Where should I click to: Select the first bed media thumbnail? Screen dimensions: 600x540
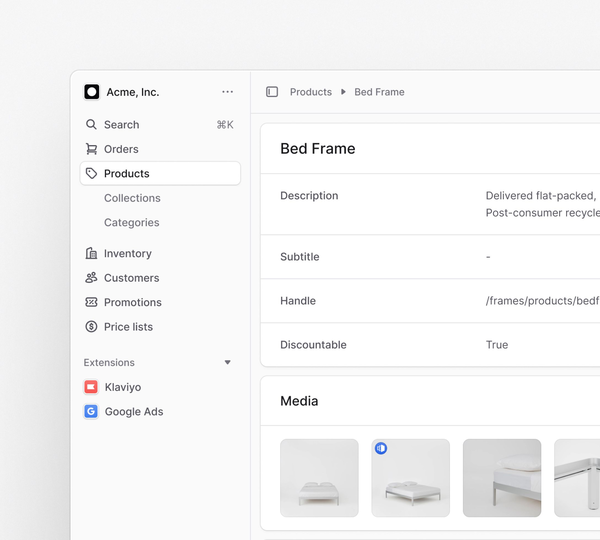[x=319, y=478]
